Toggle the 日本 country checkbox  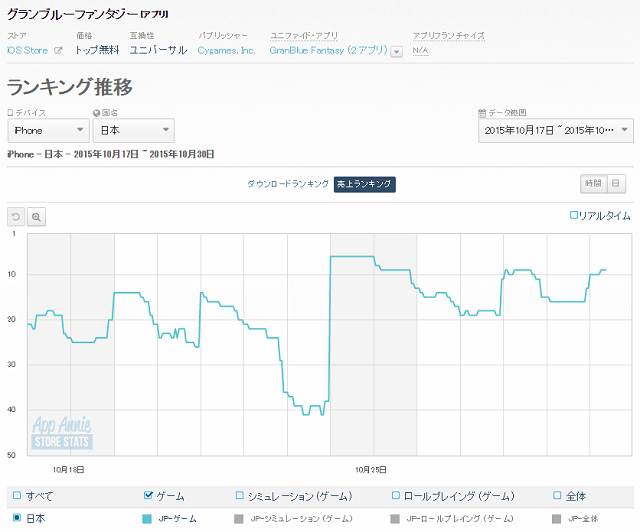pyautogui.click(x=17, y=518)
